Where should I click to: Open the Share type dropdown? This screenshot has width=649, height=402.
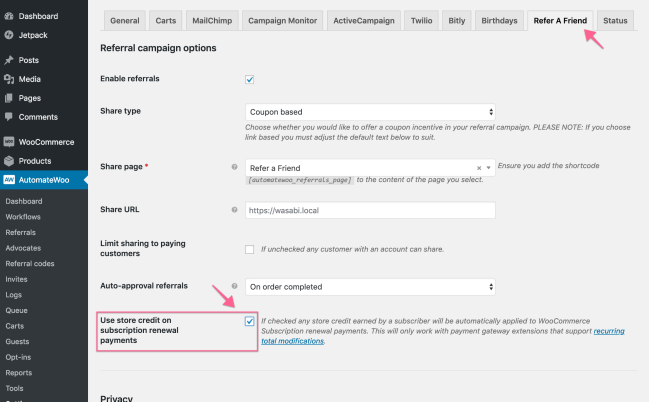[x=370, y=112]
